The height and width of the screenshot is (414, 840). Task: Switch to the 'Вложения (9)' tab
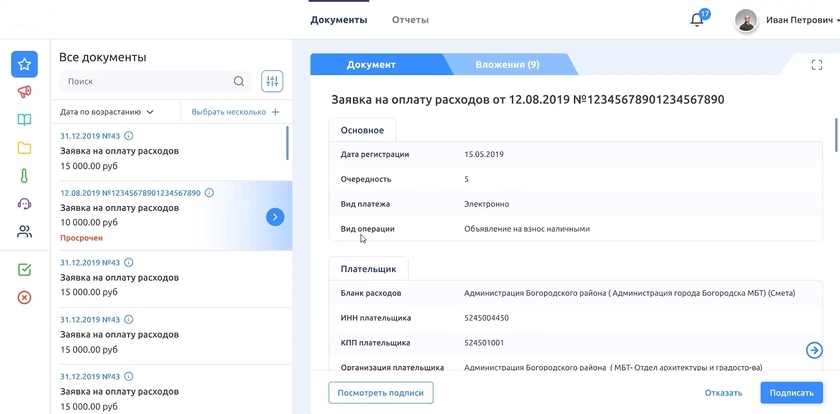point(507,65)
